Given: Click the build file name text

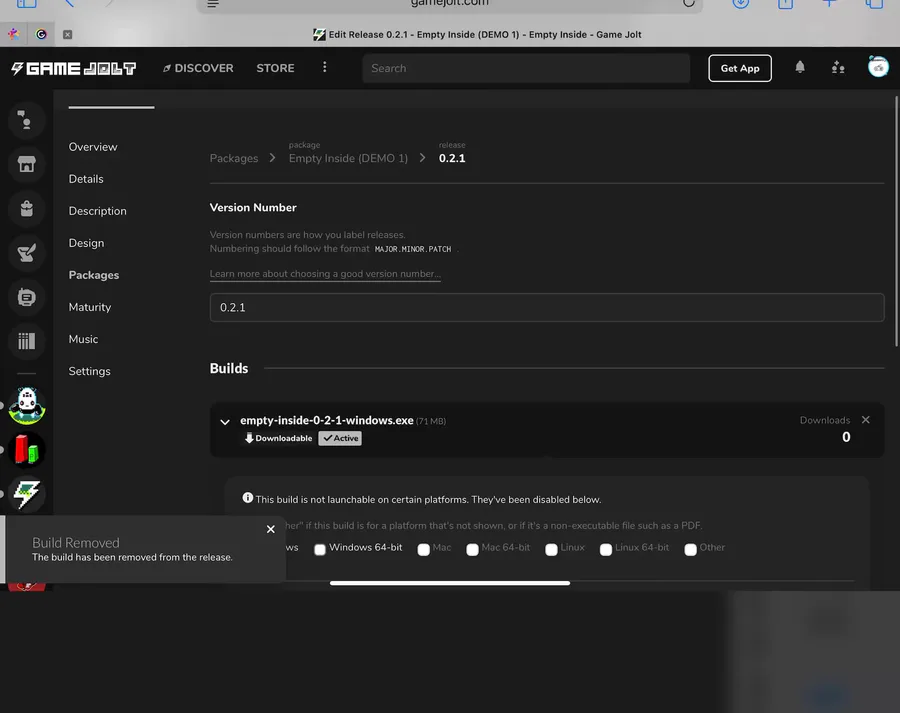Looking at the screenshot, I should click(327, 420).
